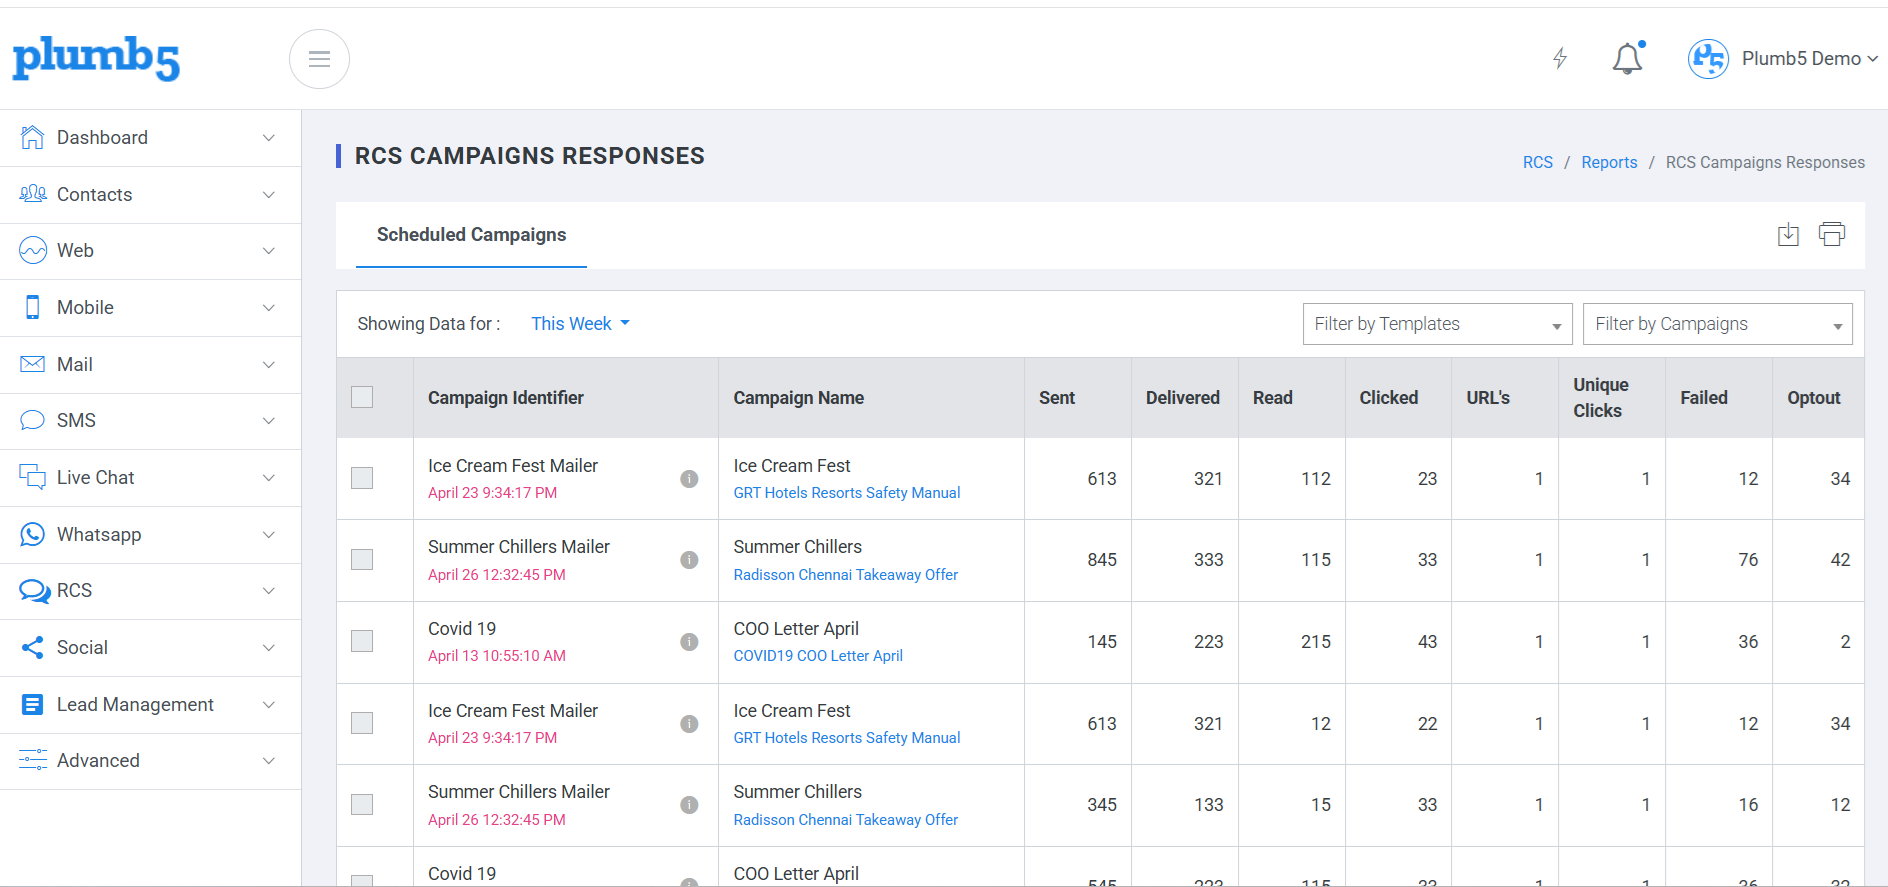The height and width of the screenshot is (887, 1888).
Task: Open the Filter by Templates dropdown
Action: coord(1437,324)
